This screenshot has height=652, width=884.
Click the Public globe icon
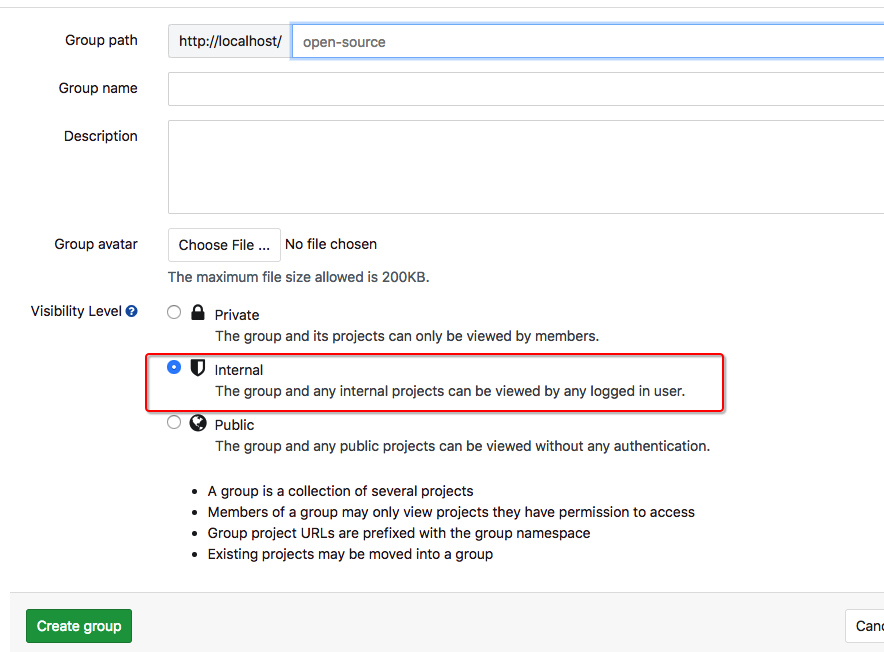198,423
